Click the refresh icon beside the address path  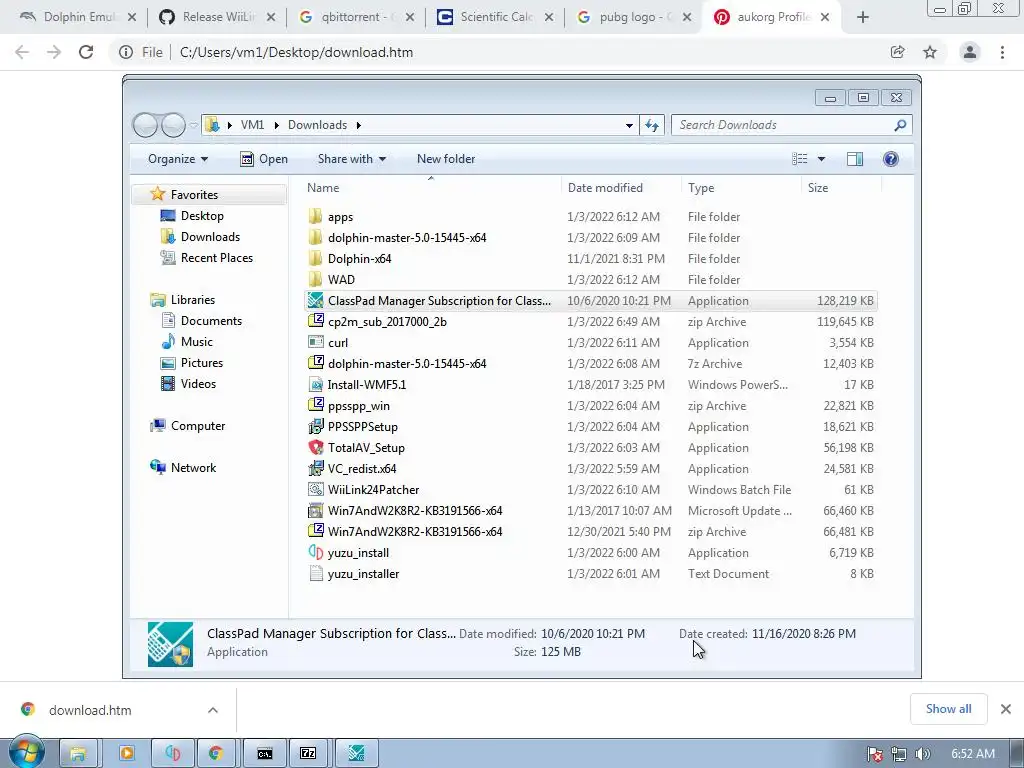click(x=651, y=125)
